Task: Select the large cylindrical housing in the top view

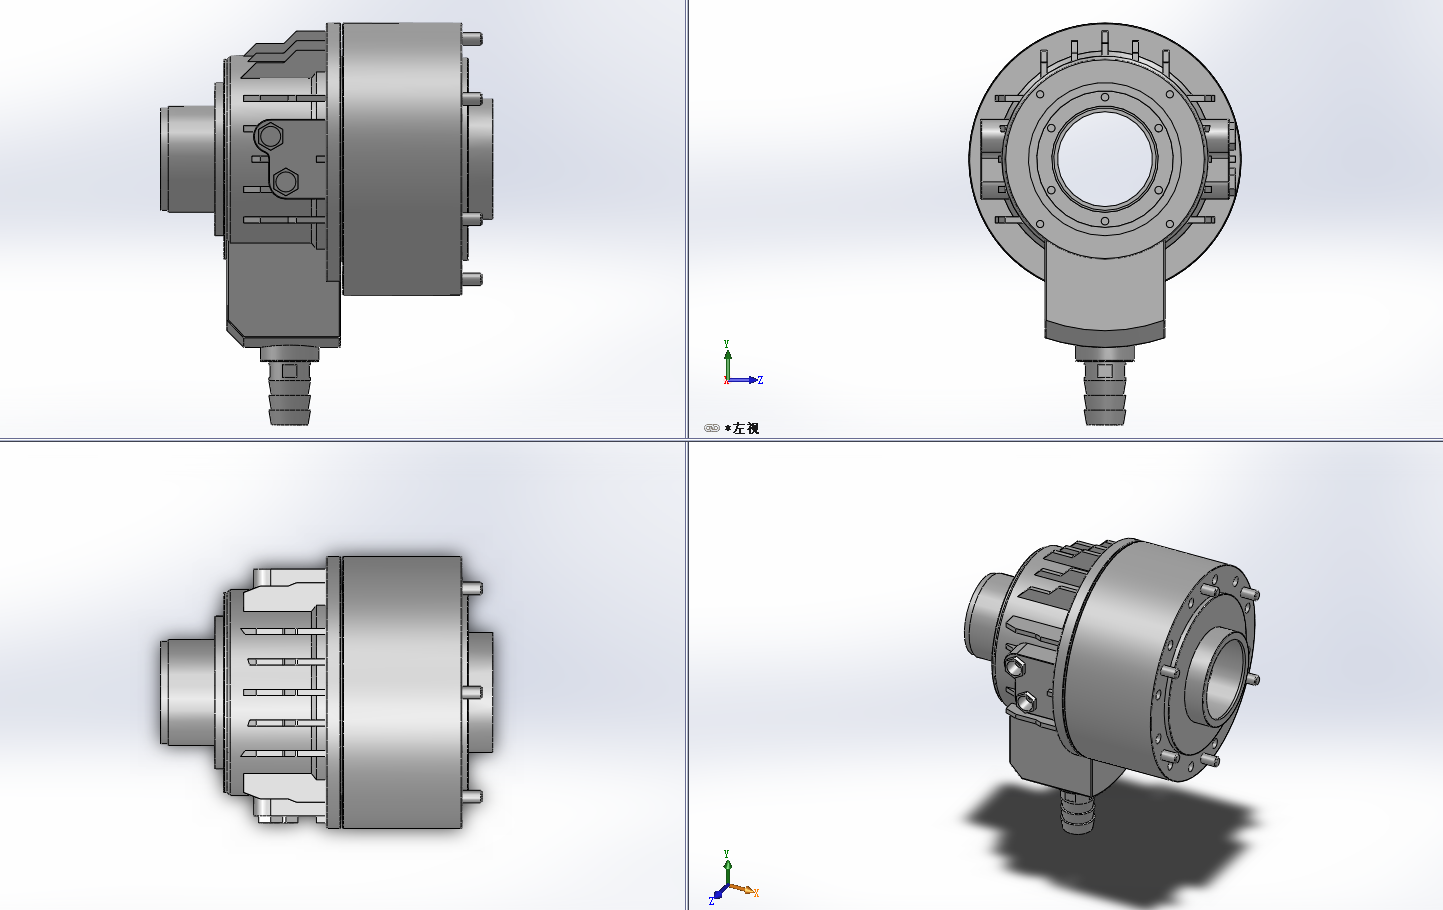Action: (402, 692)
